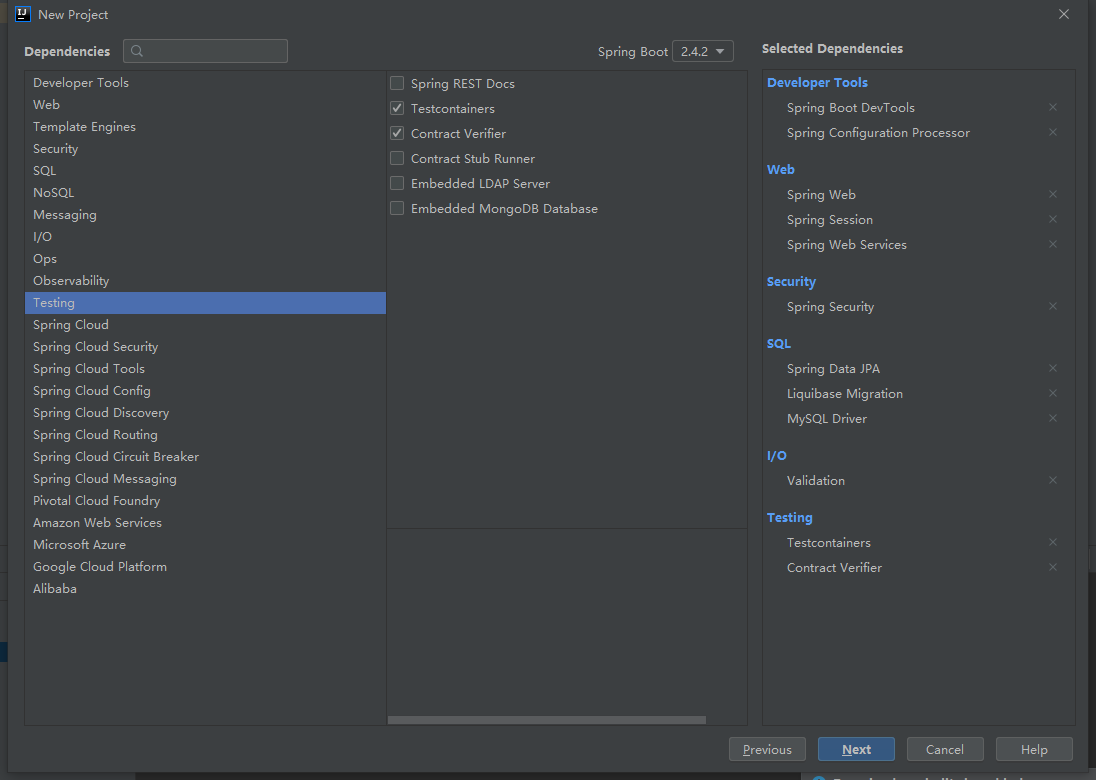The image size is (1096, 780).
Task: Uncheck the Contract Verifier checkbox
Action: (397, 133)
